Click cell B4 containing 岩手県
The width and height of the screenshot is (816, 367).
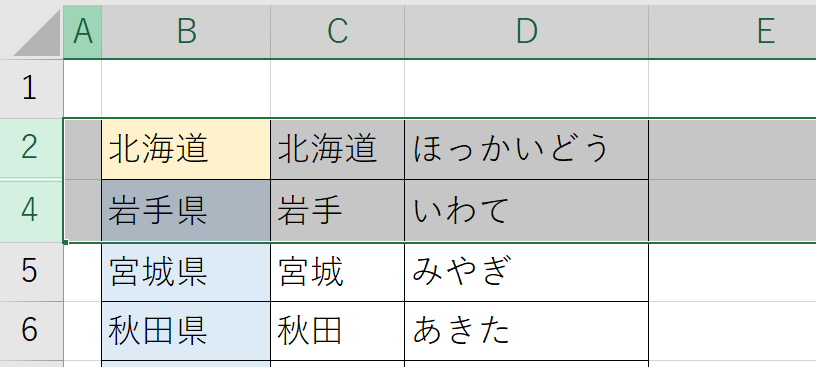click(186, 211)
